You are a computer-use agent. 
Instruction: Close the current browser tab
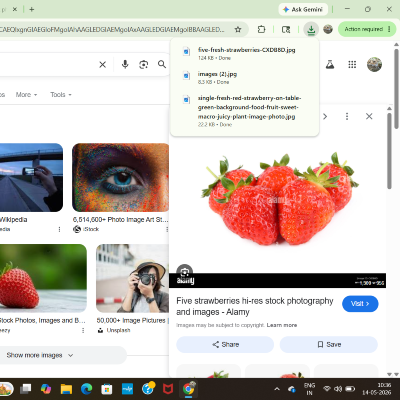pos(15,9)
